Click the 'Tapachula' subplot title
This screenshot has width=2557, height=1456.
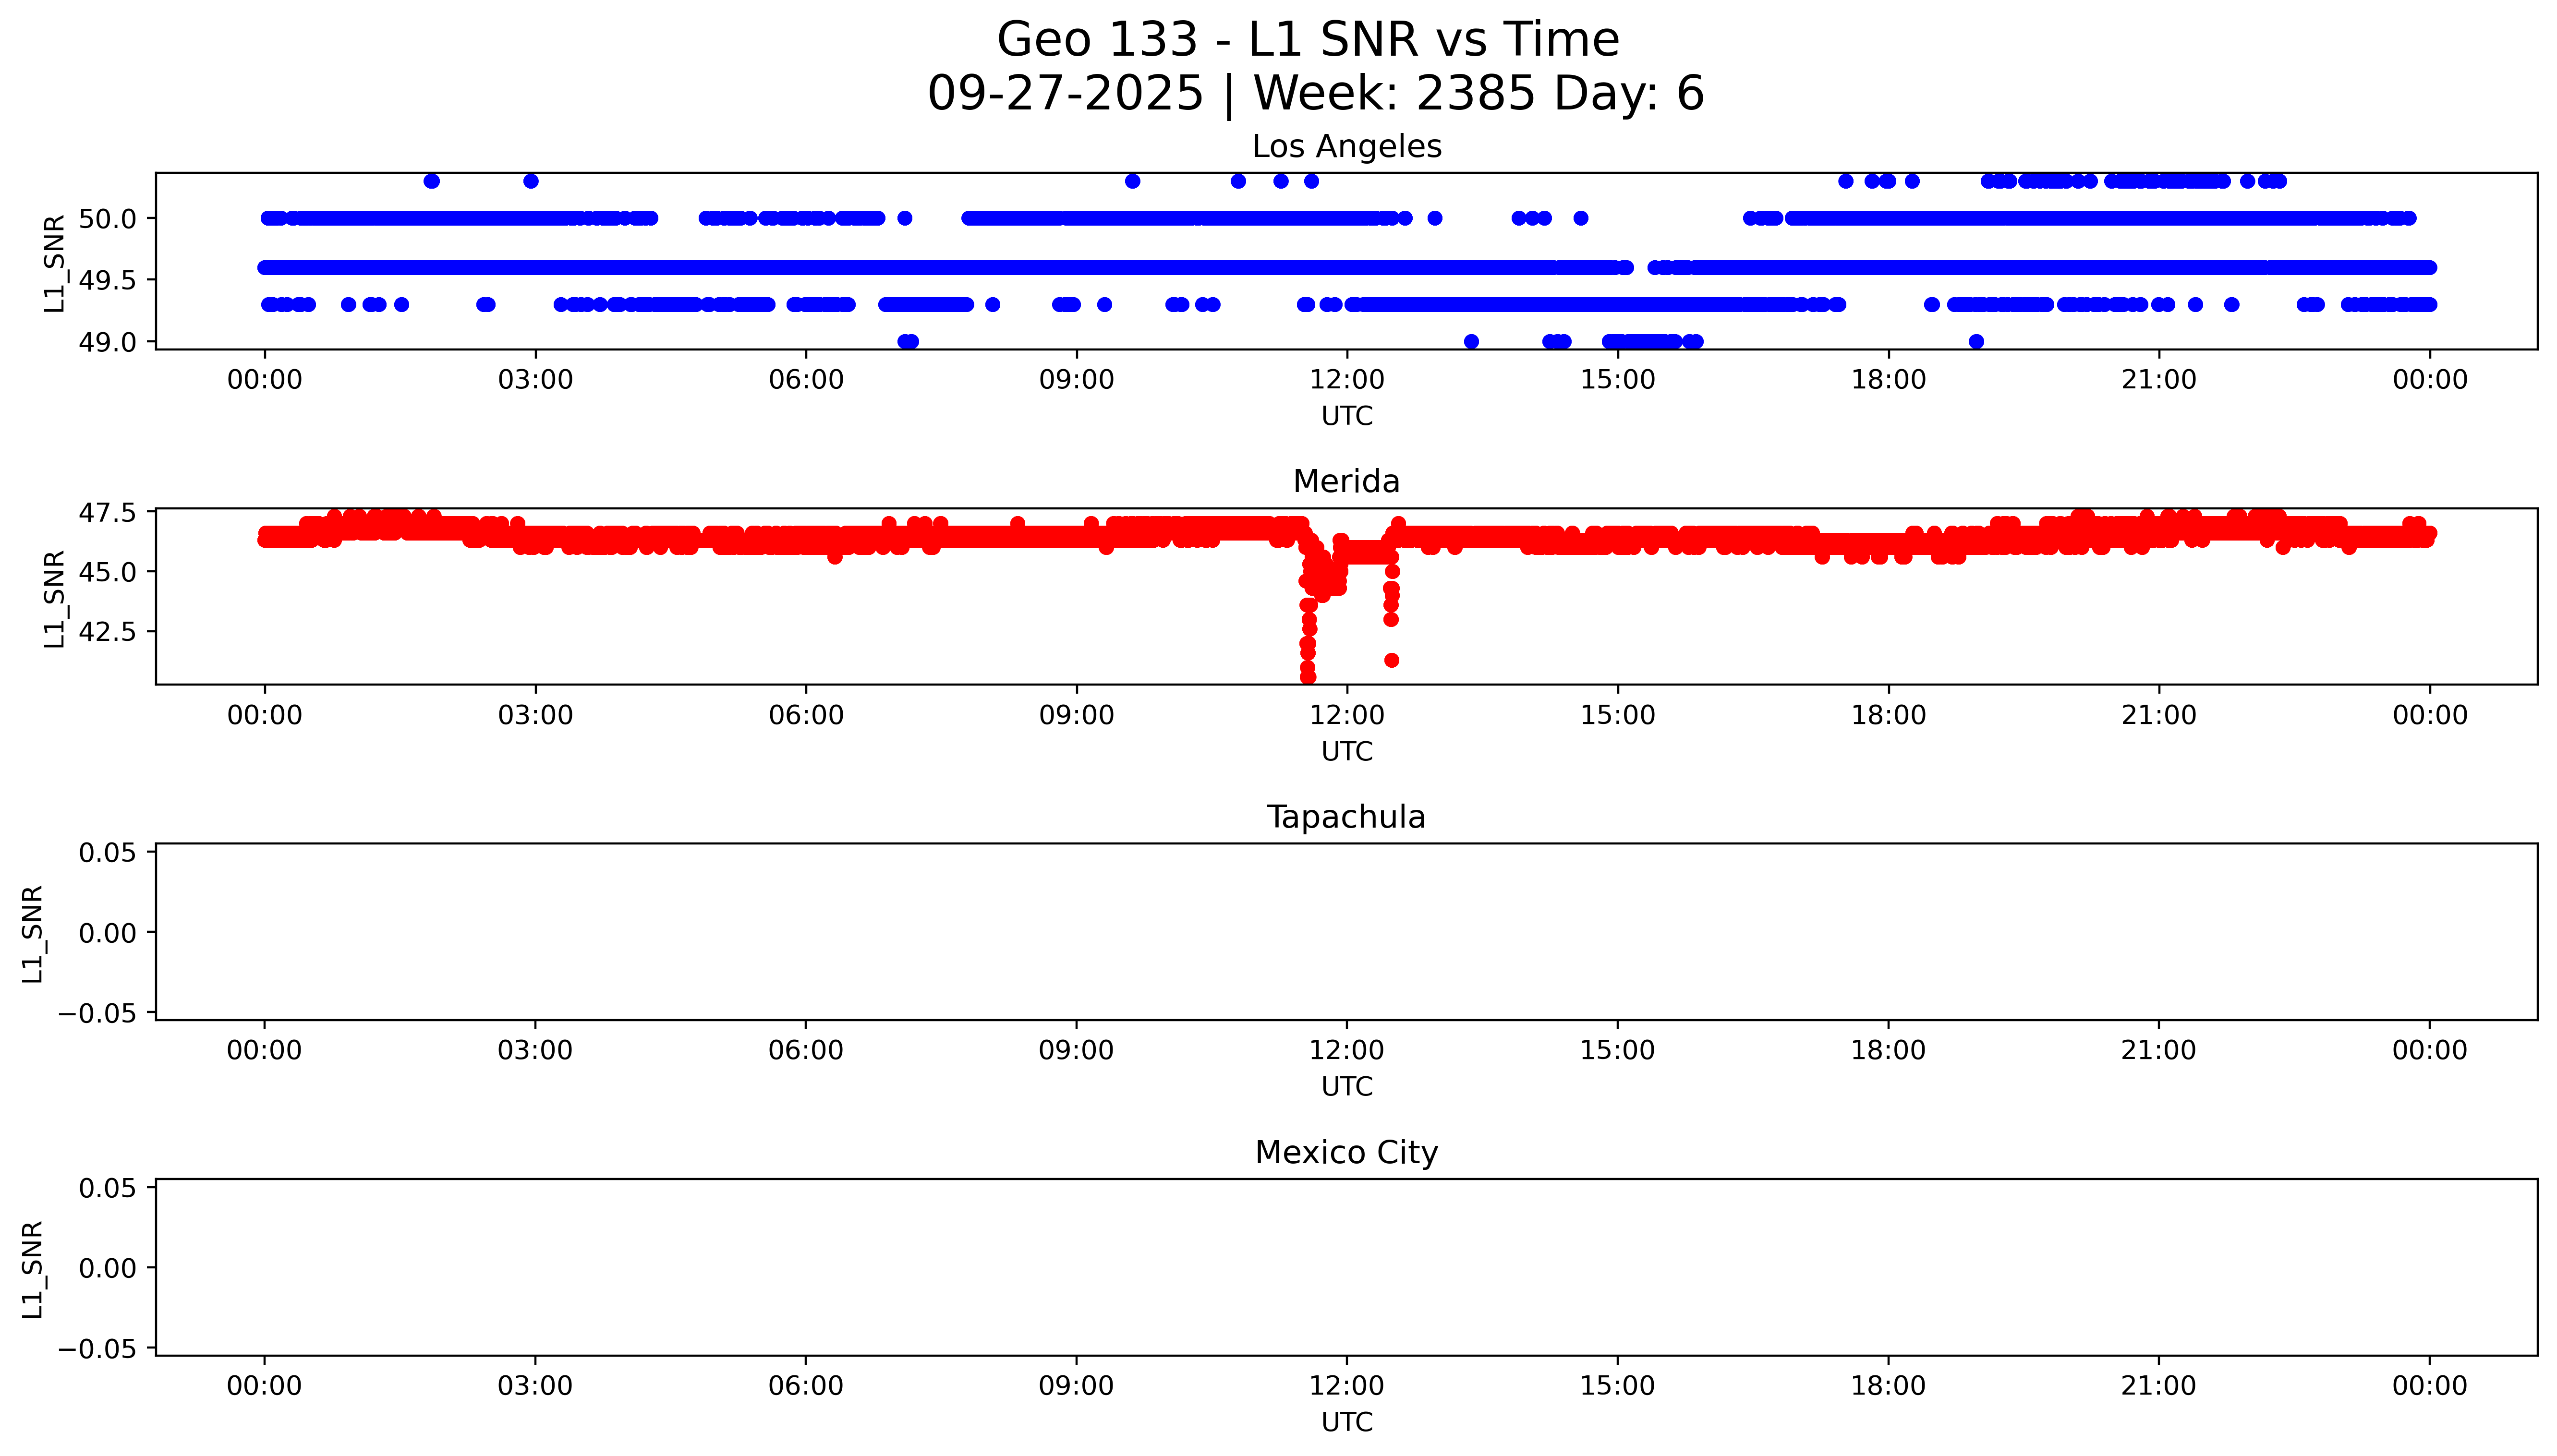[x=1346, y=817]
